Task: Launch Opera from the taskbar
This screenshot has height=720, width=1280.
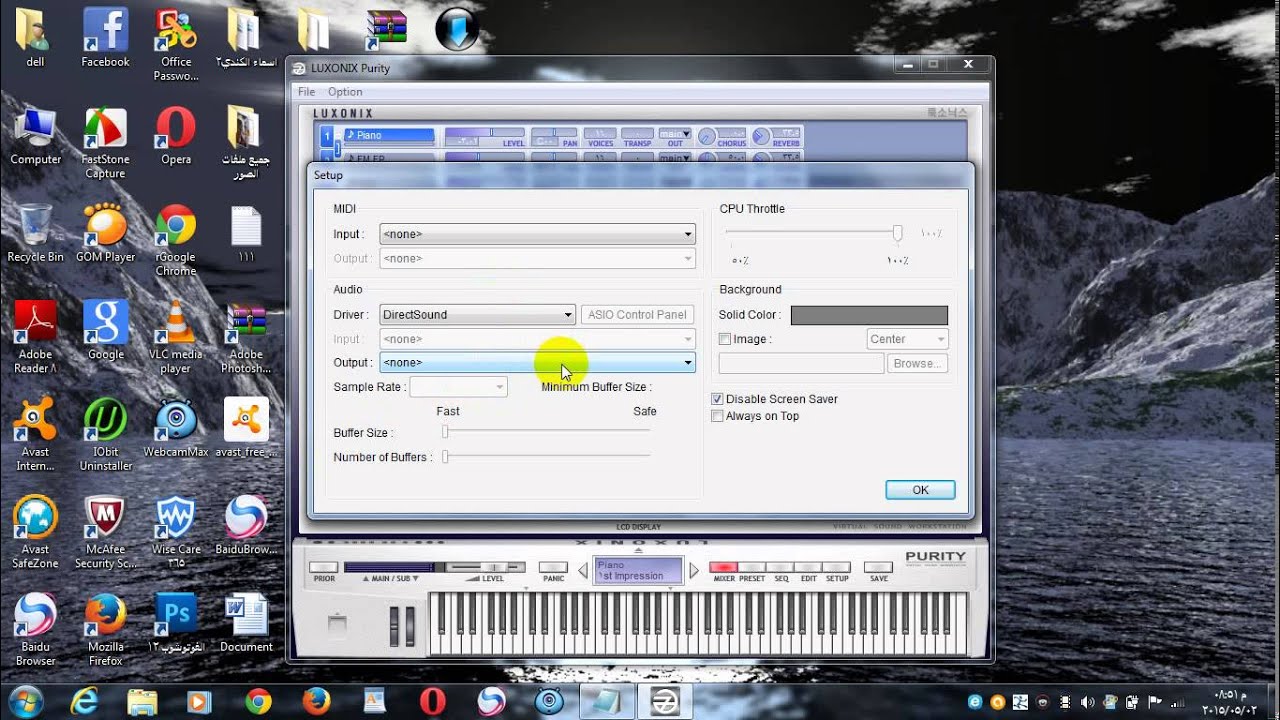Action: (432, 701)
